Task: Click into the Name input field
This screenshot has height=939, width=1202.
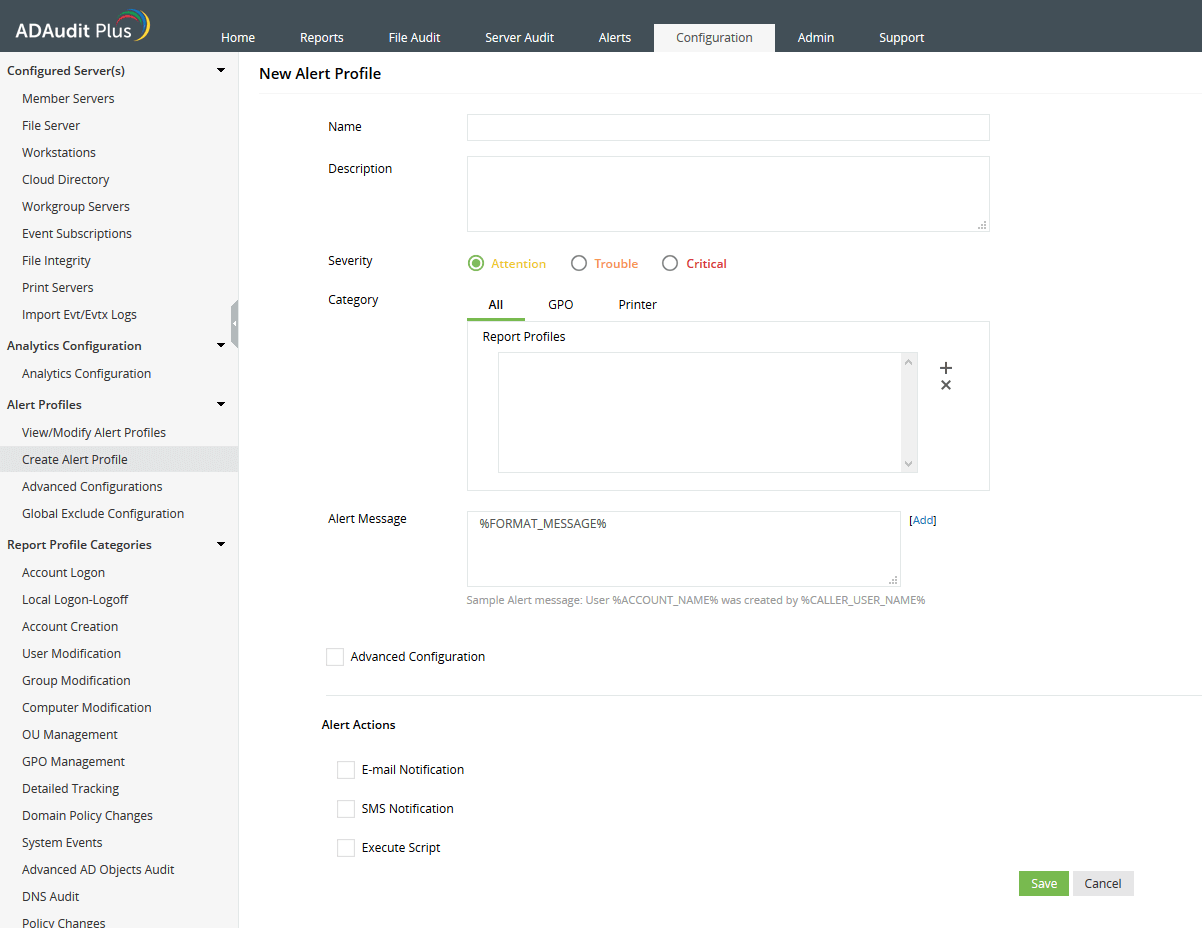Action: [x=728, y=128]
